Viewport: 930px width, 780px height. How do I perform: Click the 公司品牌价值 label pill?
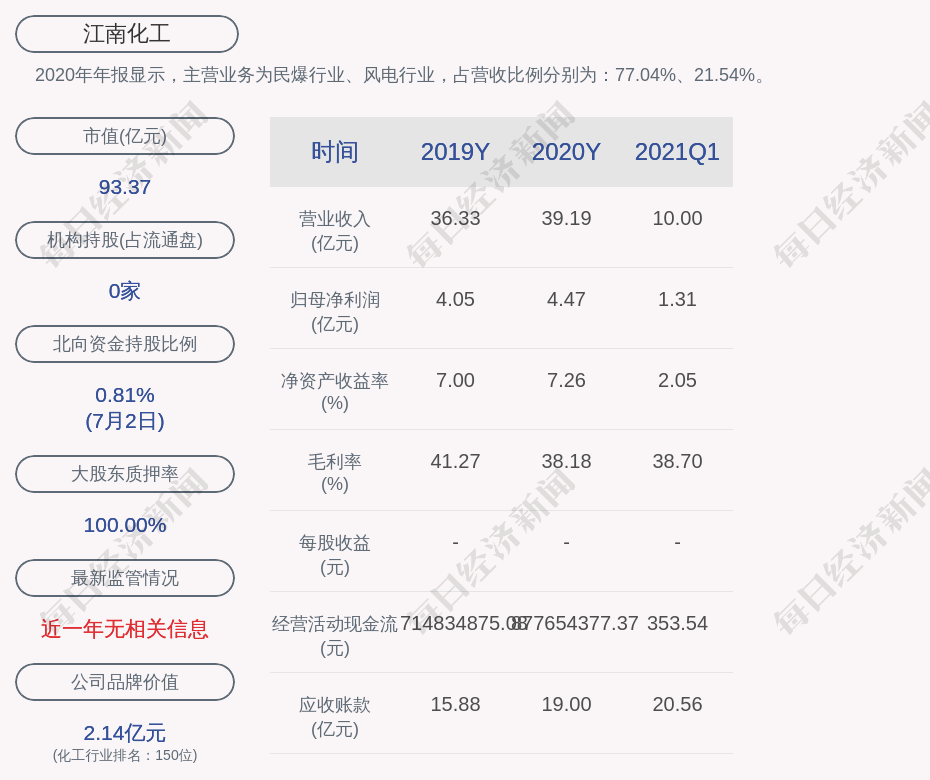pos(125,682)
